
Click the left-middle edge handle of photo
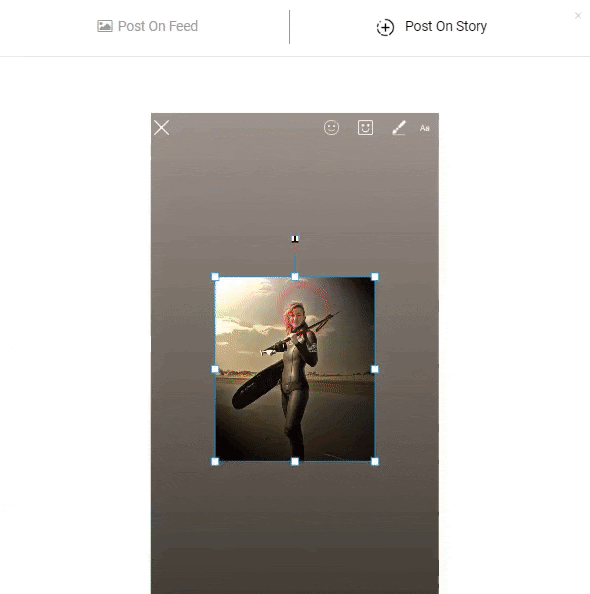(x=215, y=369)
